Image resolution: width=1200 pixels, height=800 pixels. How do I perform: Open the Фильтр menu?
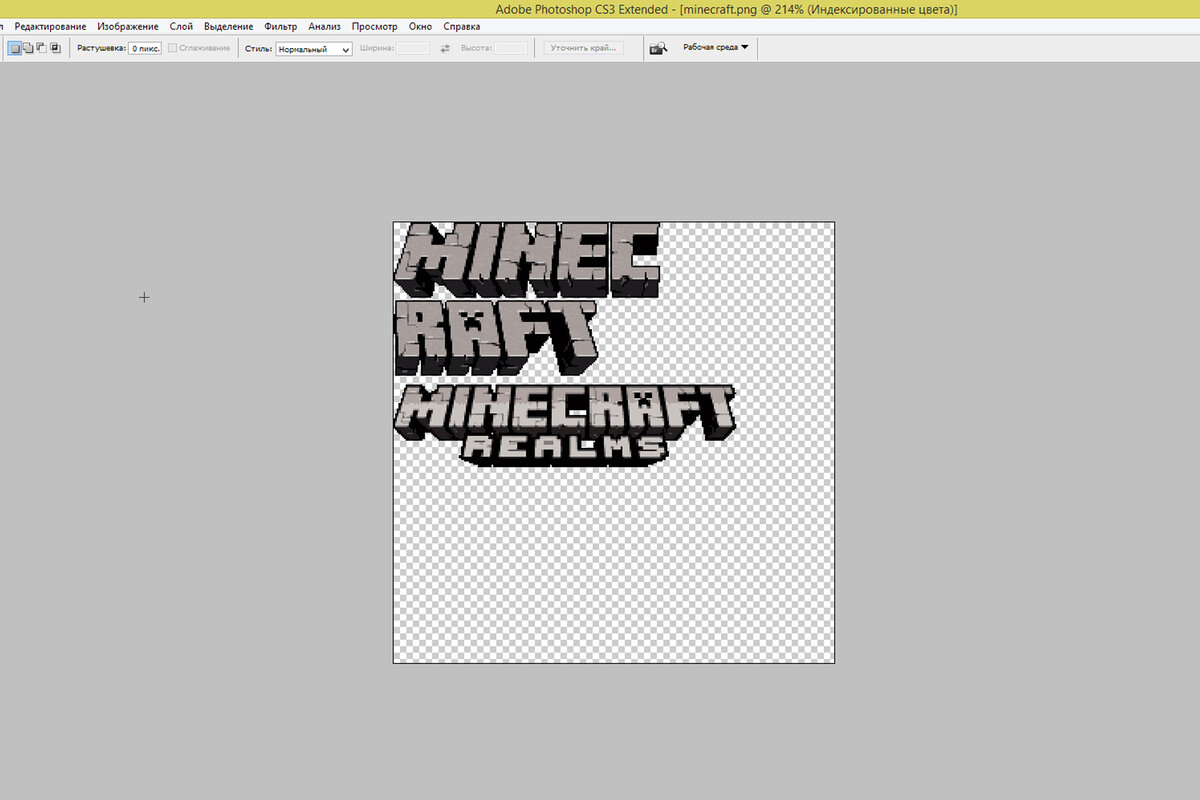tap(281, 26)
